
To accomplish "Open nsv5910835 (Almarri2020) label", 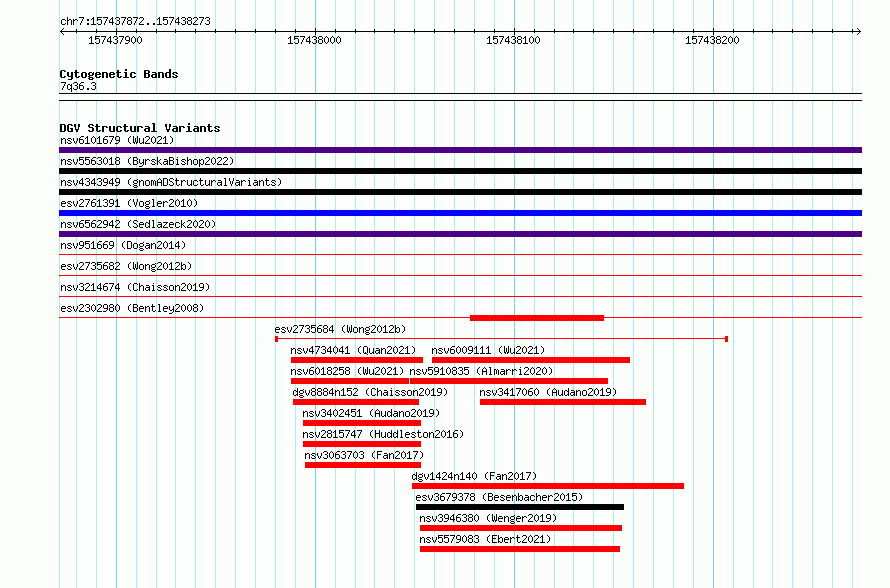I will point(481,371).
